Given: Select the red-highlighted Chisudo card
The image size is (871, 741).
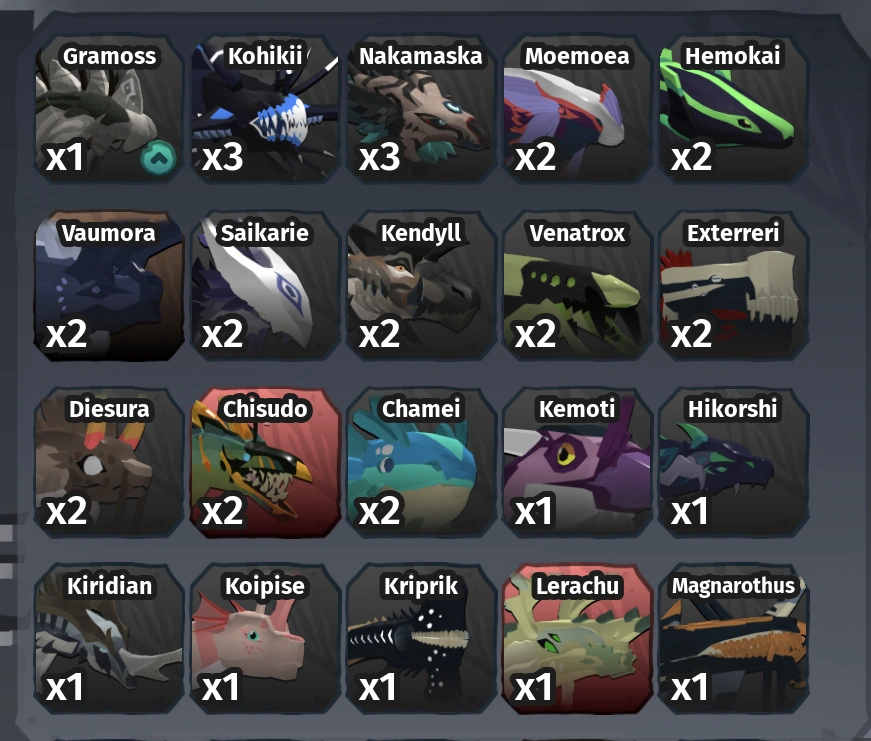Looking at the screenshot, I should pyautogui.click(x=265, y=462).
